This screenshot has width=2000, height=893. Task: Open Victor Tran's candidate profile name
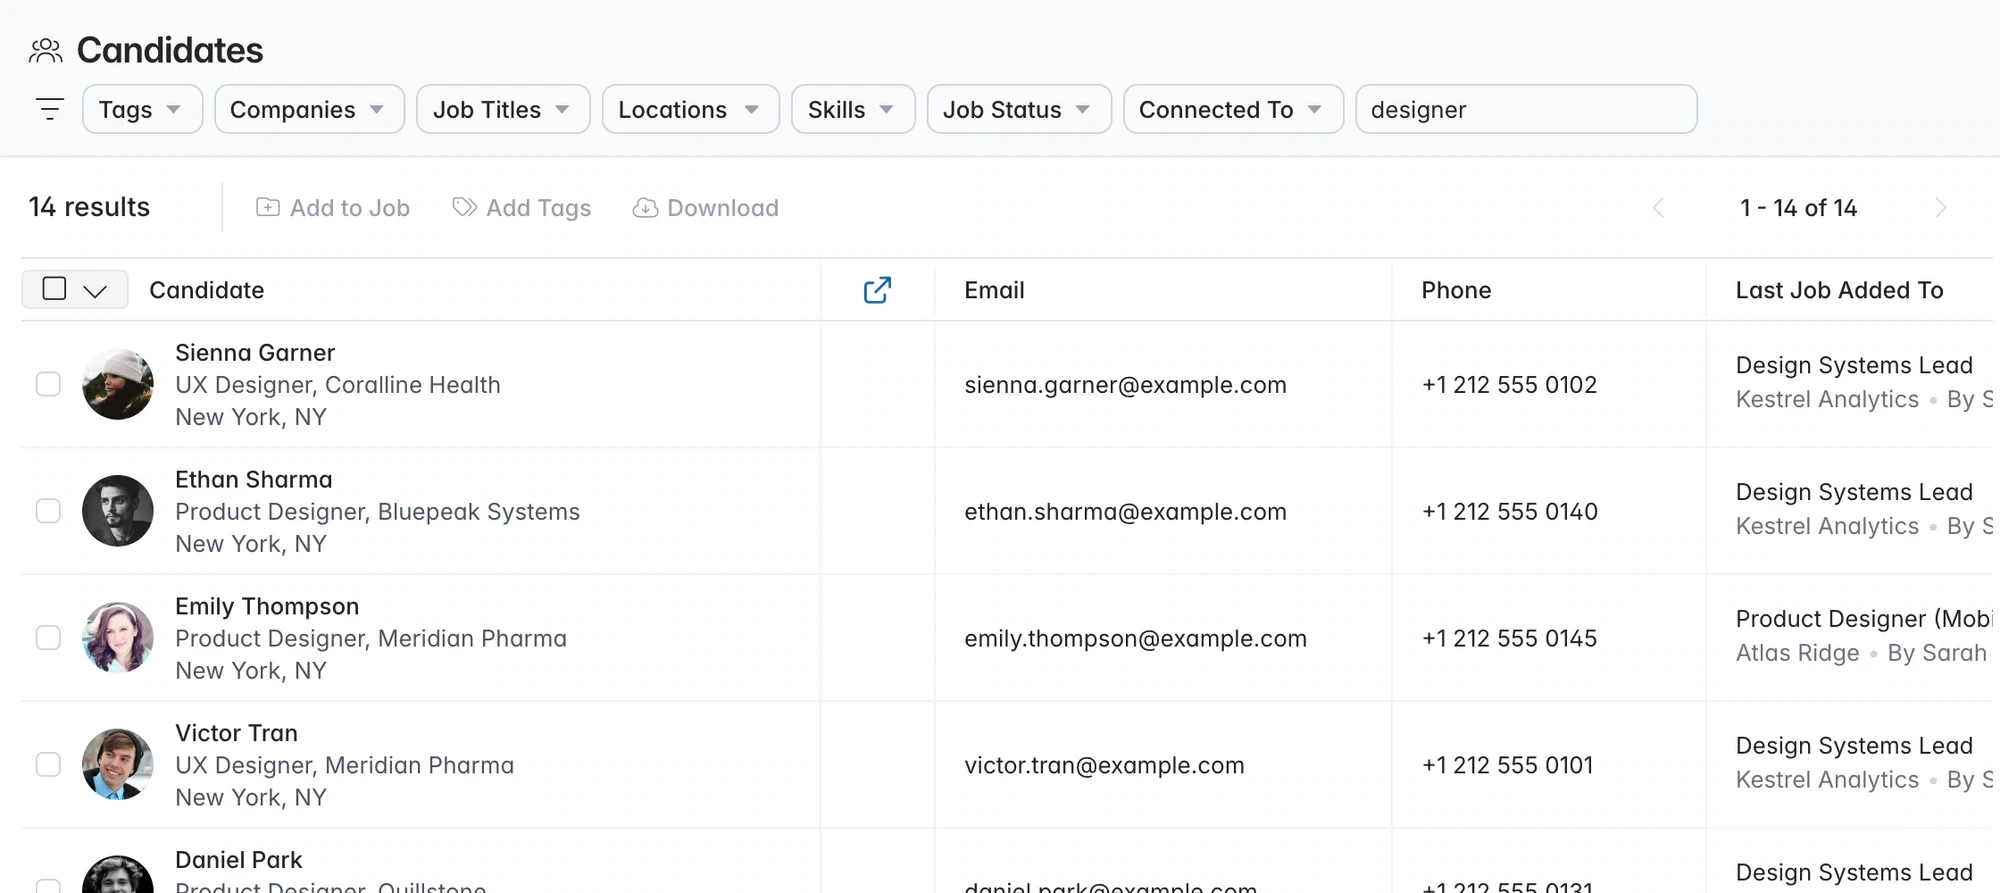coord(236,733)
